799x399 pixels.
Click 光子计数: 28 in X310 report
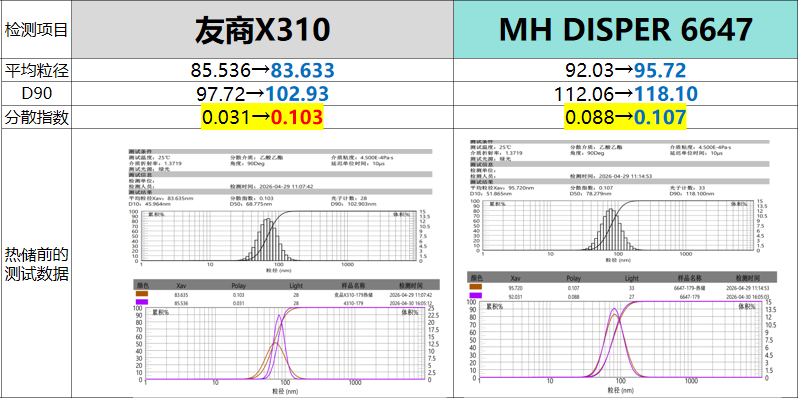350,198
